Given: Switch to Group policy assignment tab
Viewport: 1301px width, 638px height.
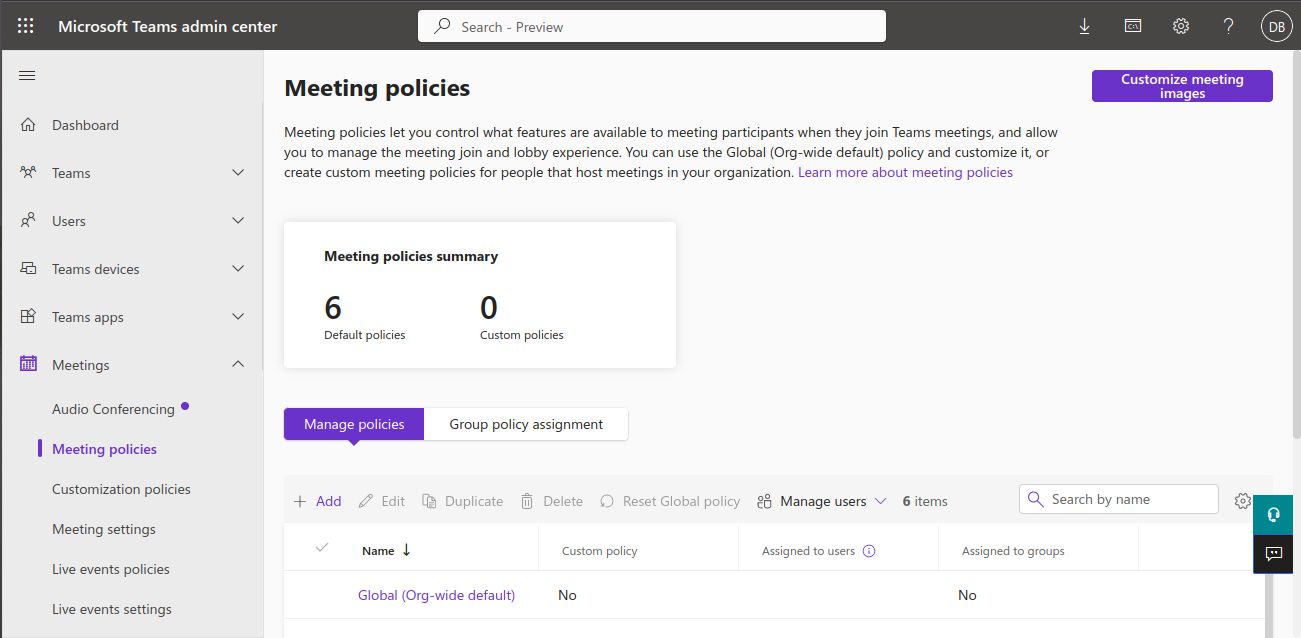Looking at the screenshot, I should coord(526,424).
